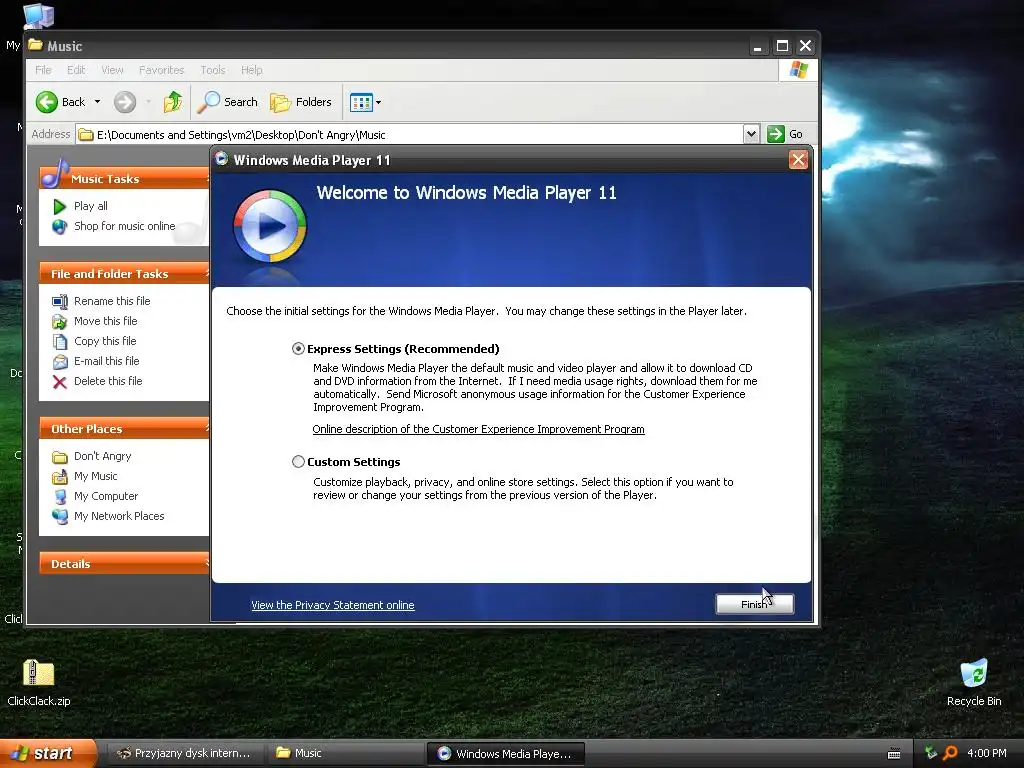The width and height of the screenshot is (1024, 768).
Task: Click the Forward arrow icon in the toolbar
Action: point(125,102)
